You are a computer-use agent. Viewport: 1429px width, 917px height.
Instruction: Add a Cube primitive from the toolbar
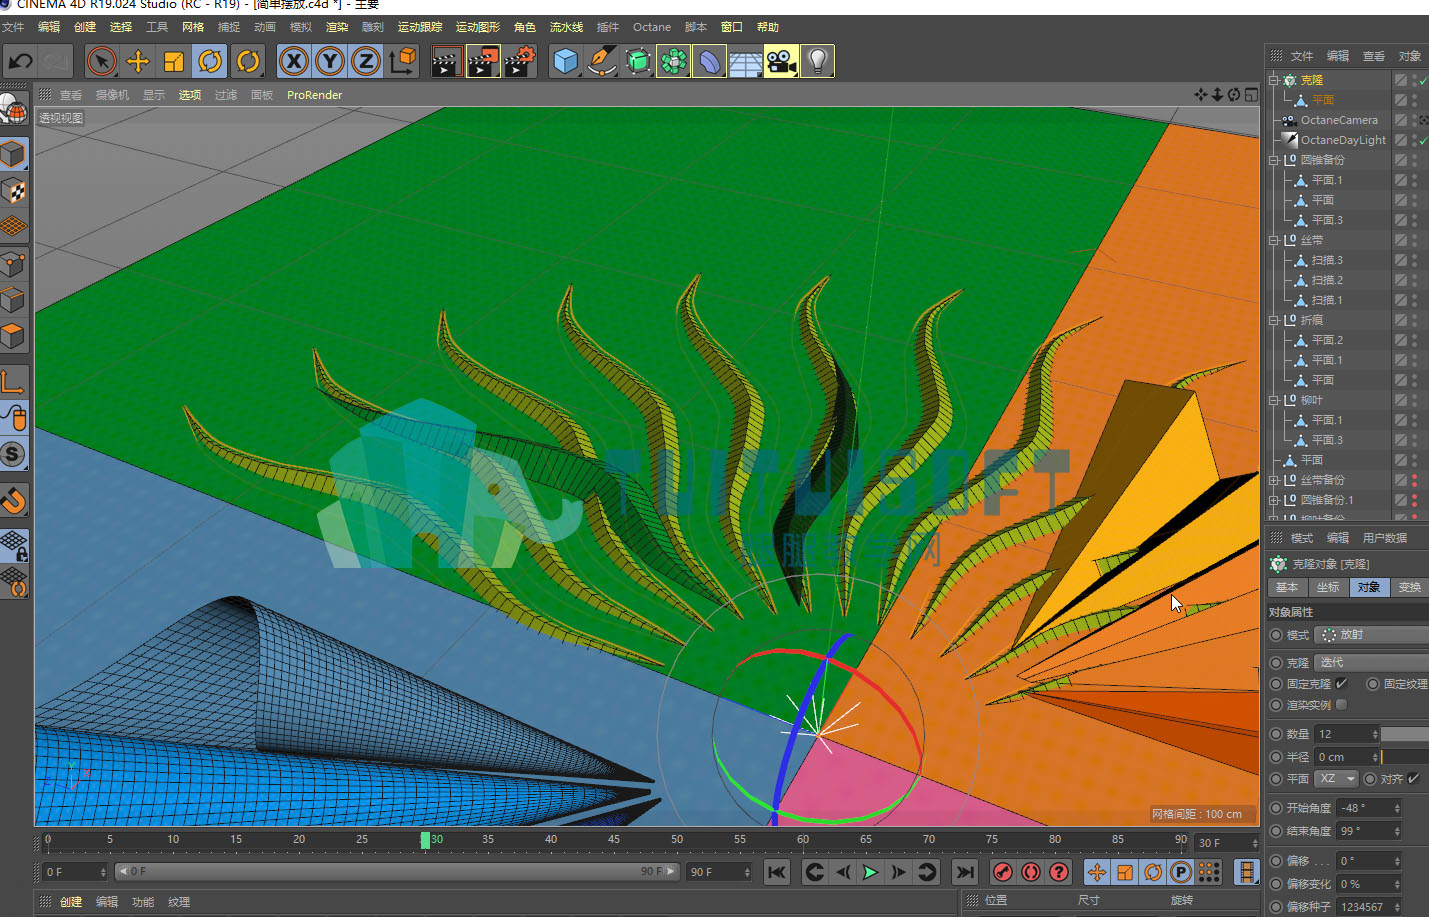click(566, 62)
